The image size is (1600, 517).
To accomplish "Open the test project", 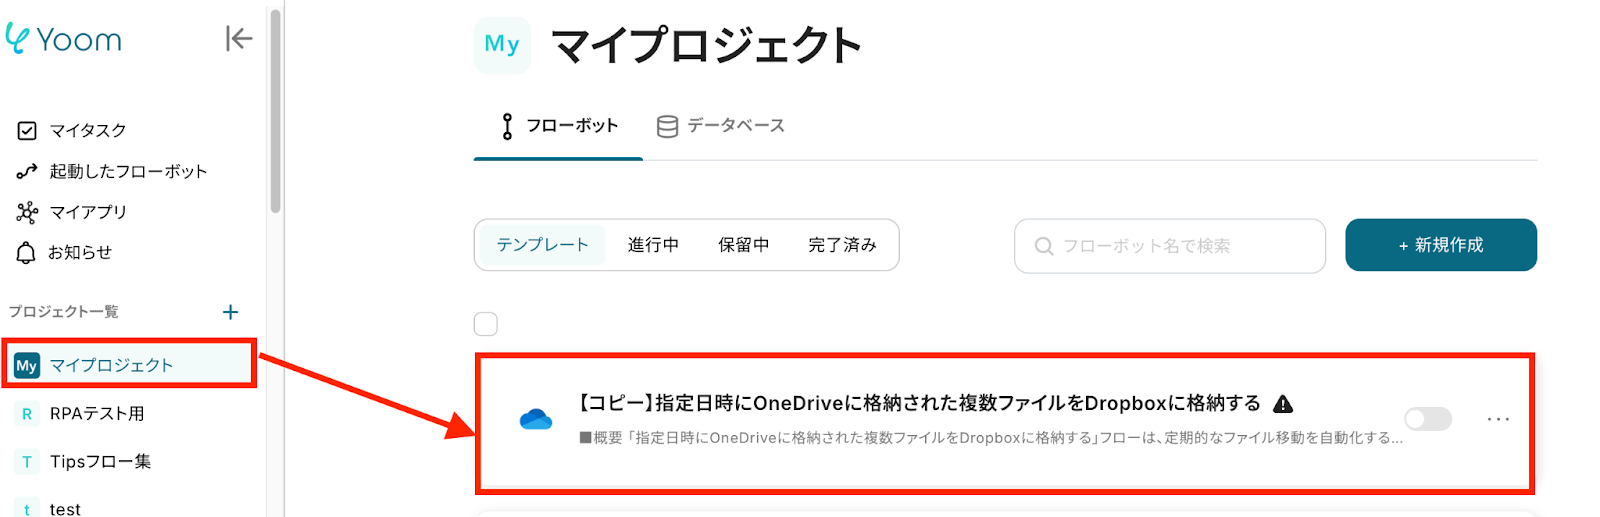I will pos(65,509).
